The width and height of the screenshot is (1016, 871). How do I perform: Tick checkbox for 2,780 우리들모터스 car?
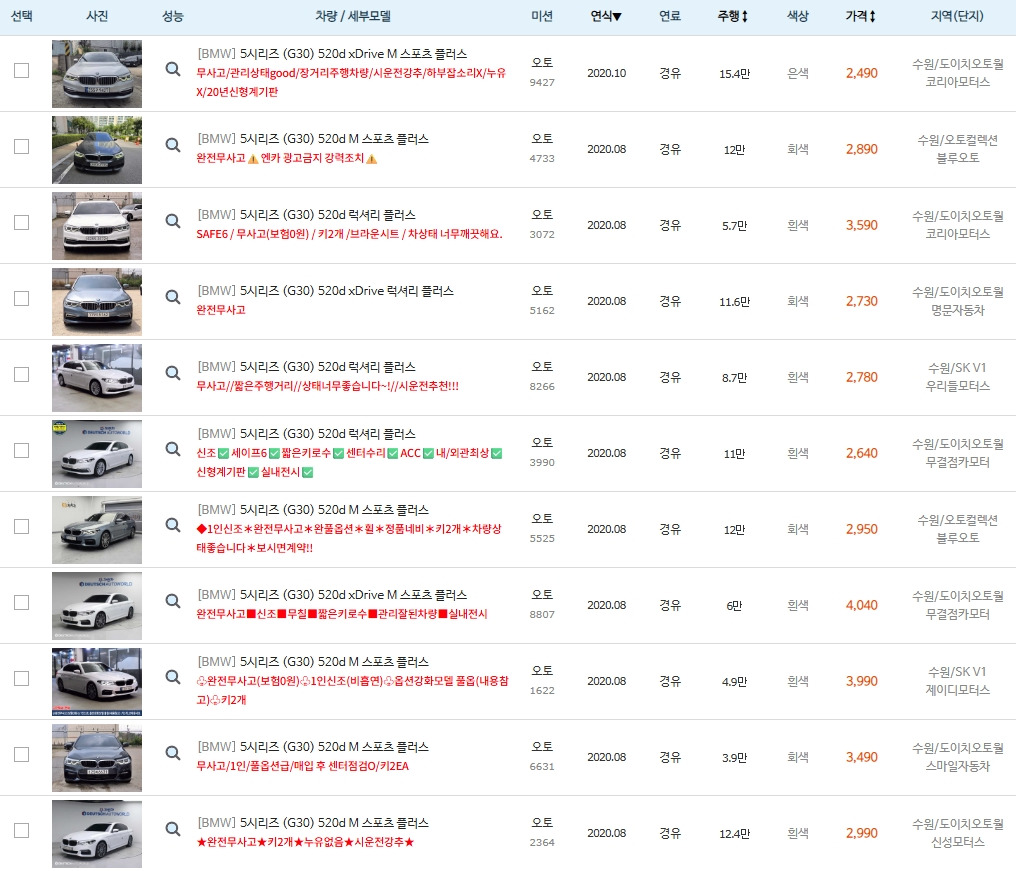pyautogui.click(x=21, y=374)
